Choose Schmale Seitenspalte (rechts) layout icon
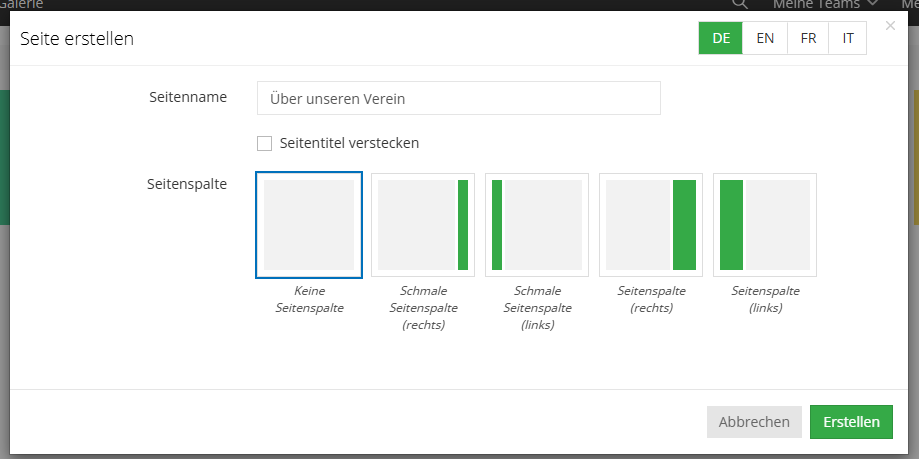This screenshot has width=919, height=459. coord(423,224)
